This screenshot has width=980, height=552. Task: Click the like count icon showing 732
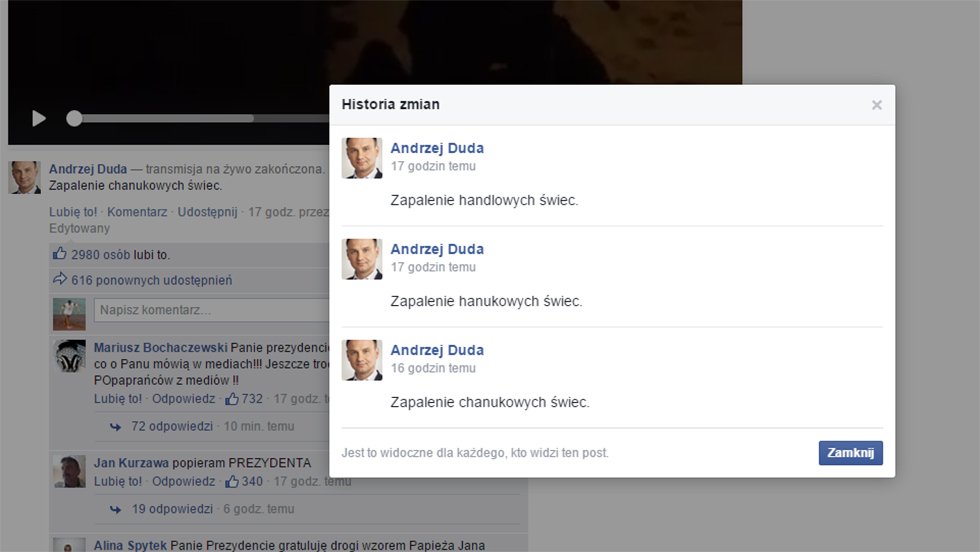point(232,399)
